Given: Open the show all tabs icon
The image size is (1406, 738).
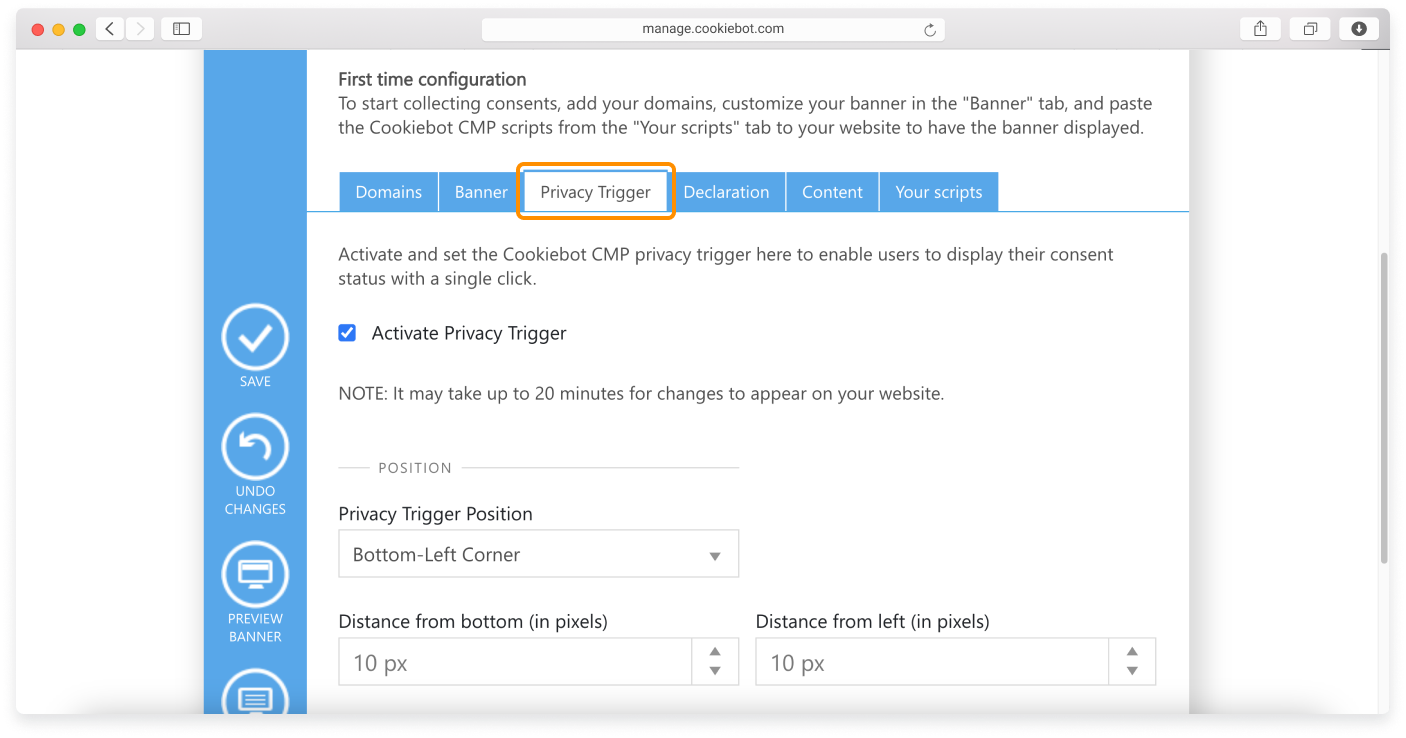Looking at the screenshot, I should click(x=1309, y=29).
